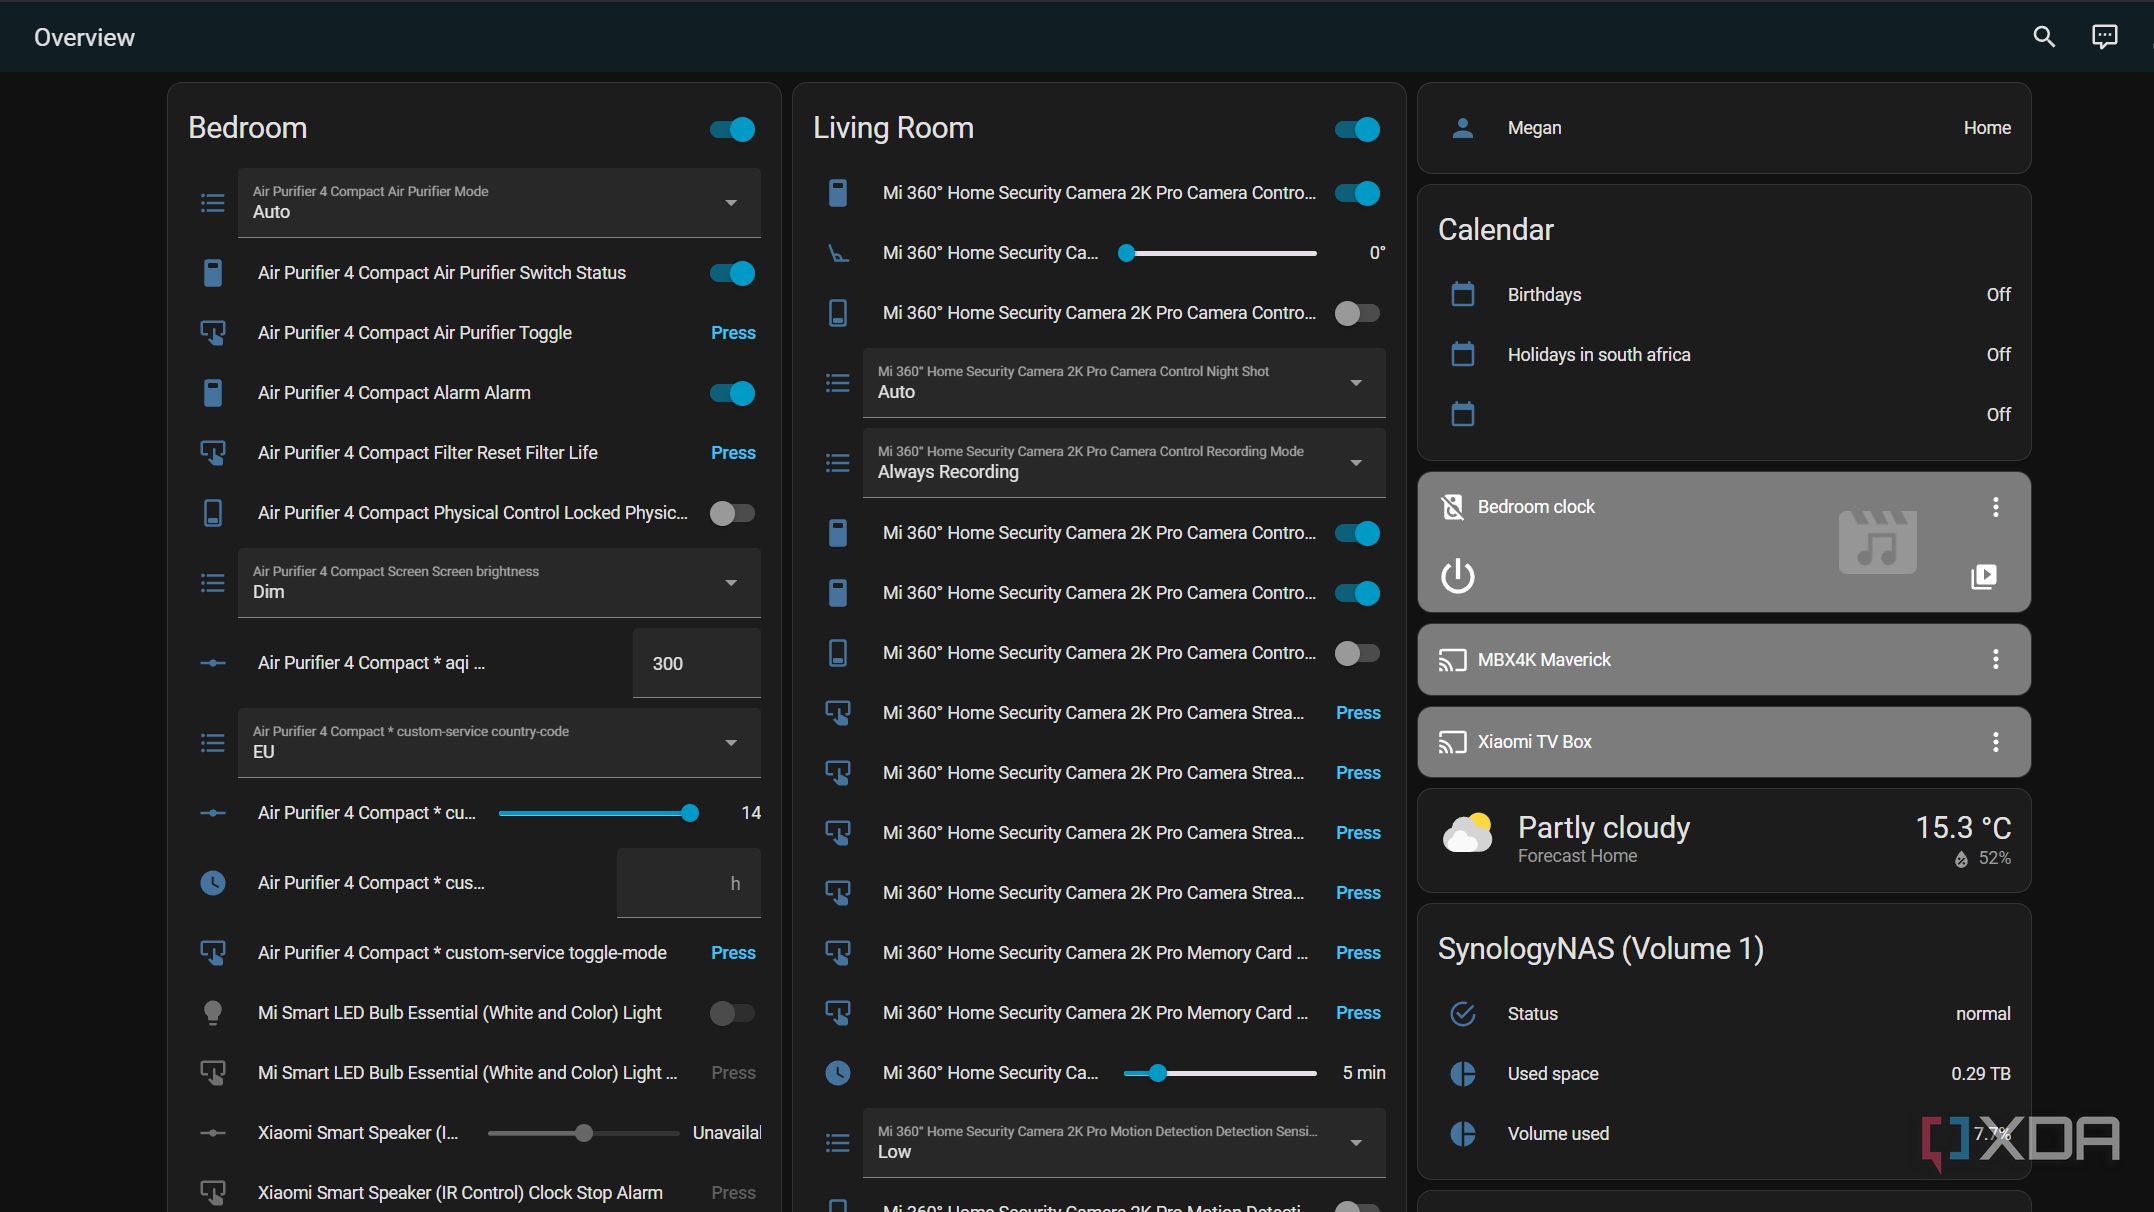Click the Megan Home state text
The image size is (2154, 1212).
pos(1987,128)
